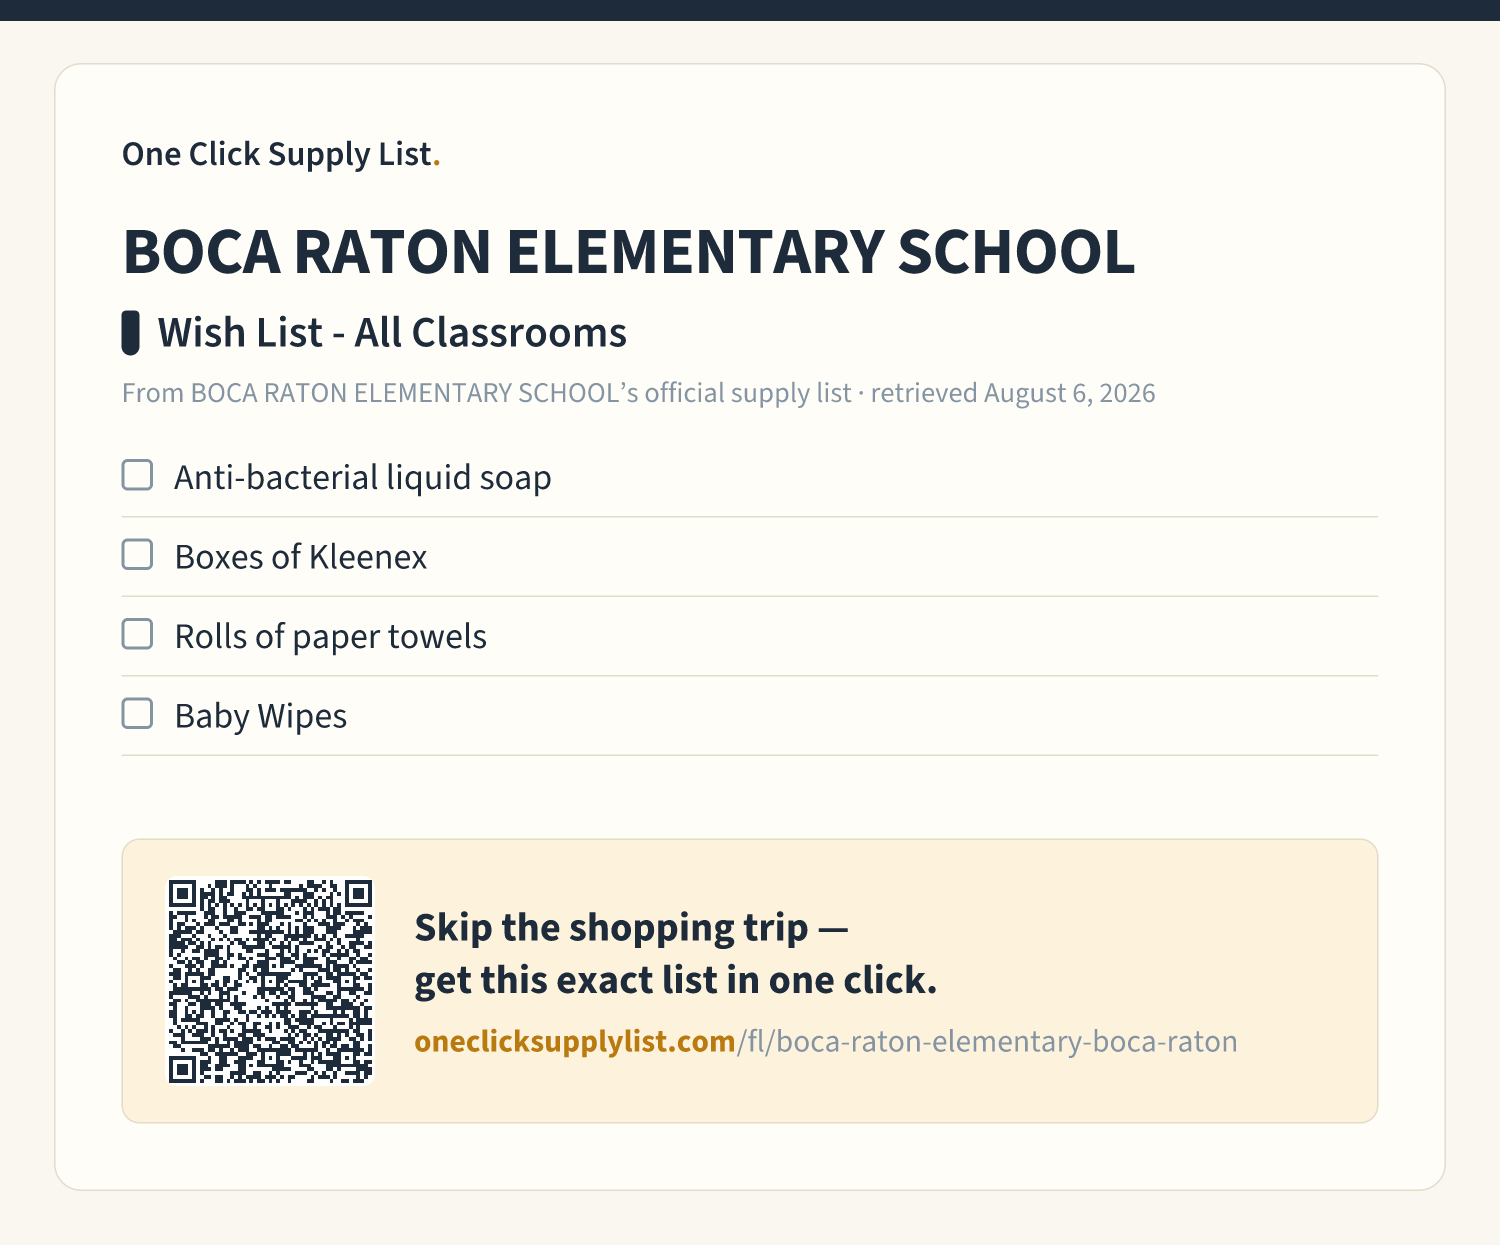Screen dimensions: 1500x1245
Task: Click the /fl/boca-raton-elementary-boca-raton URL path
Action: tap(987, 1042)
